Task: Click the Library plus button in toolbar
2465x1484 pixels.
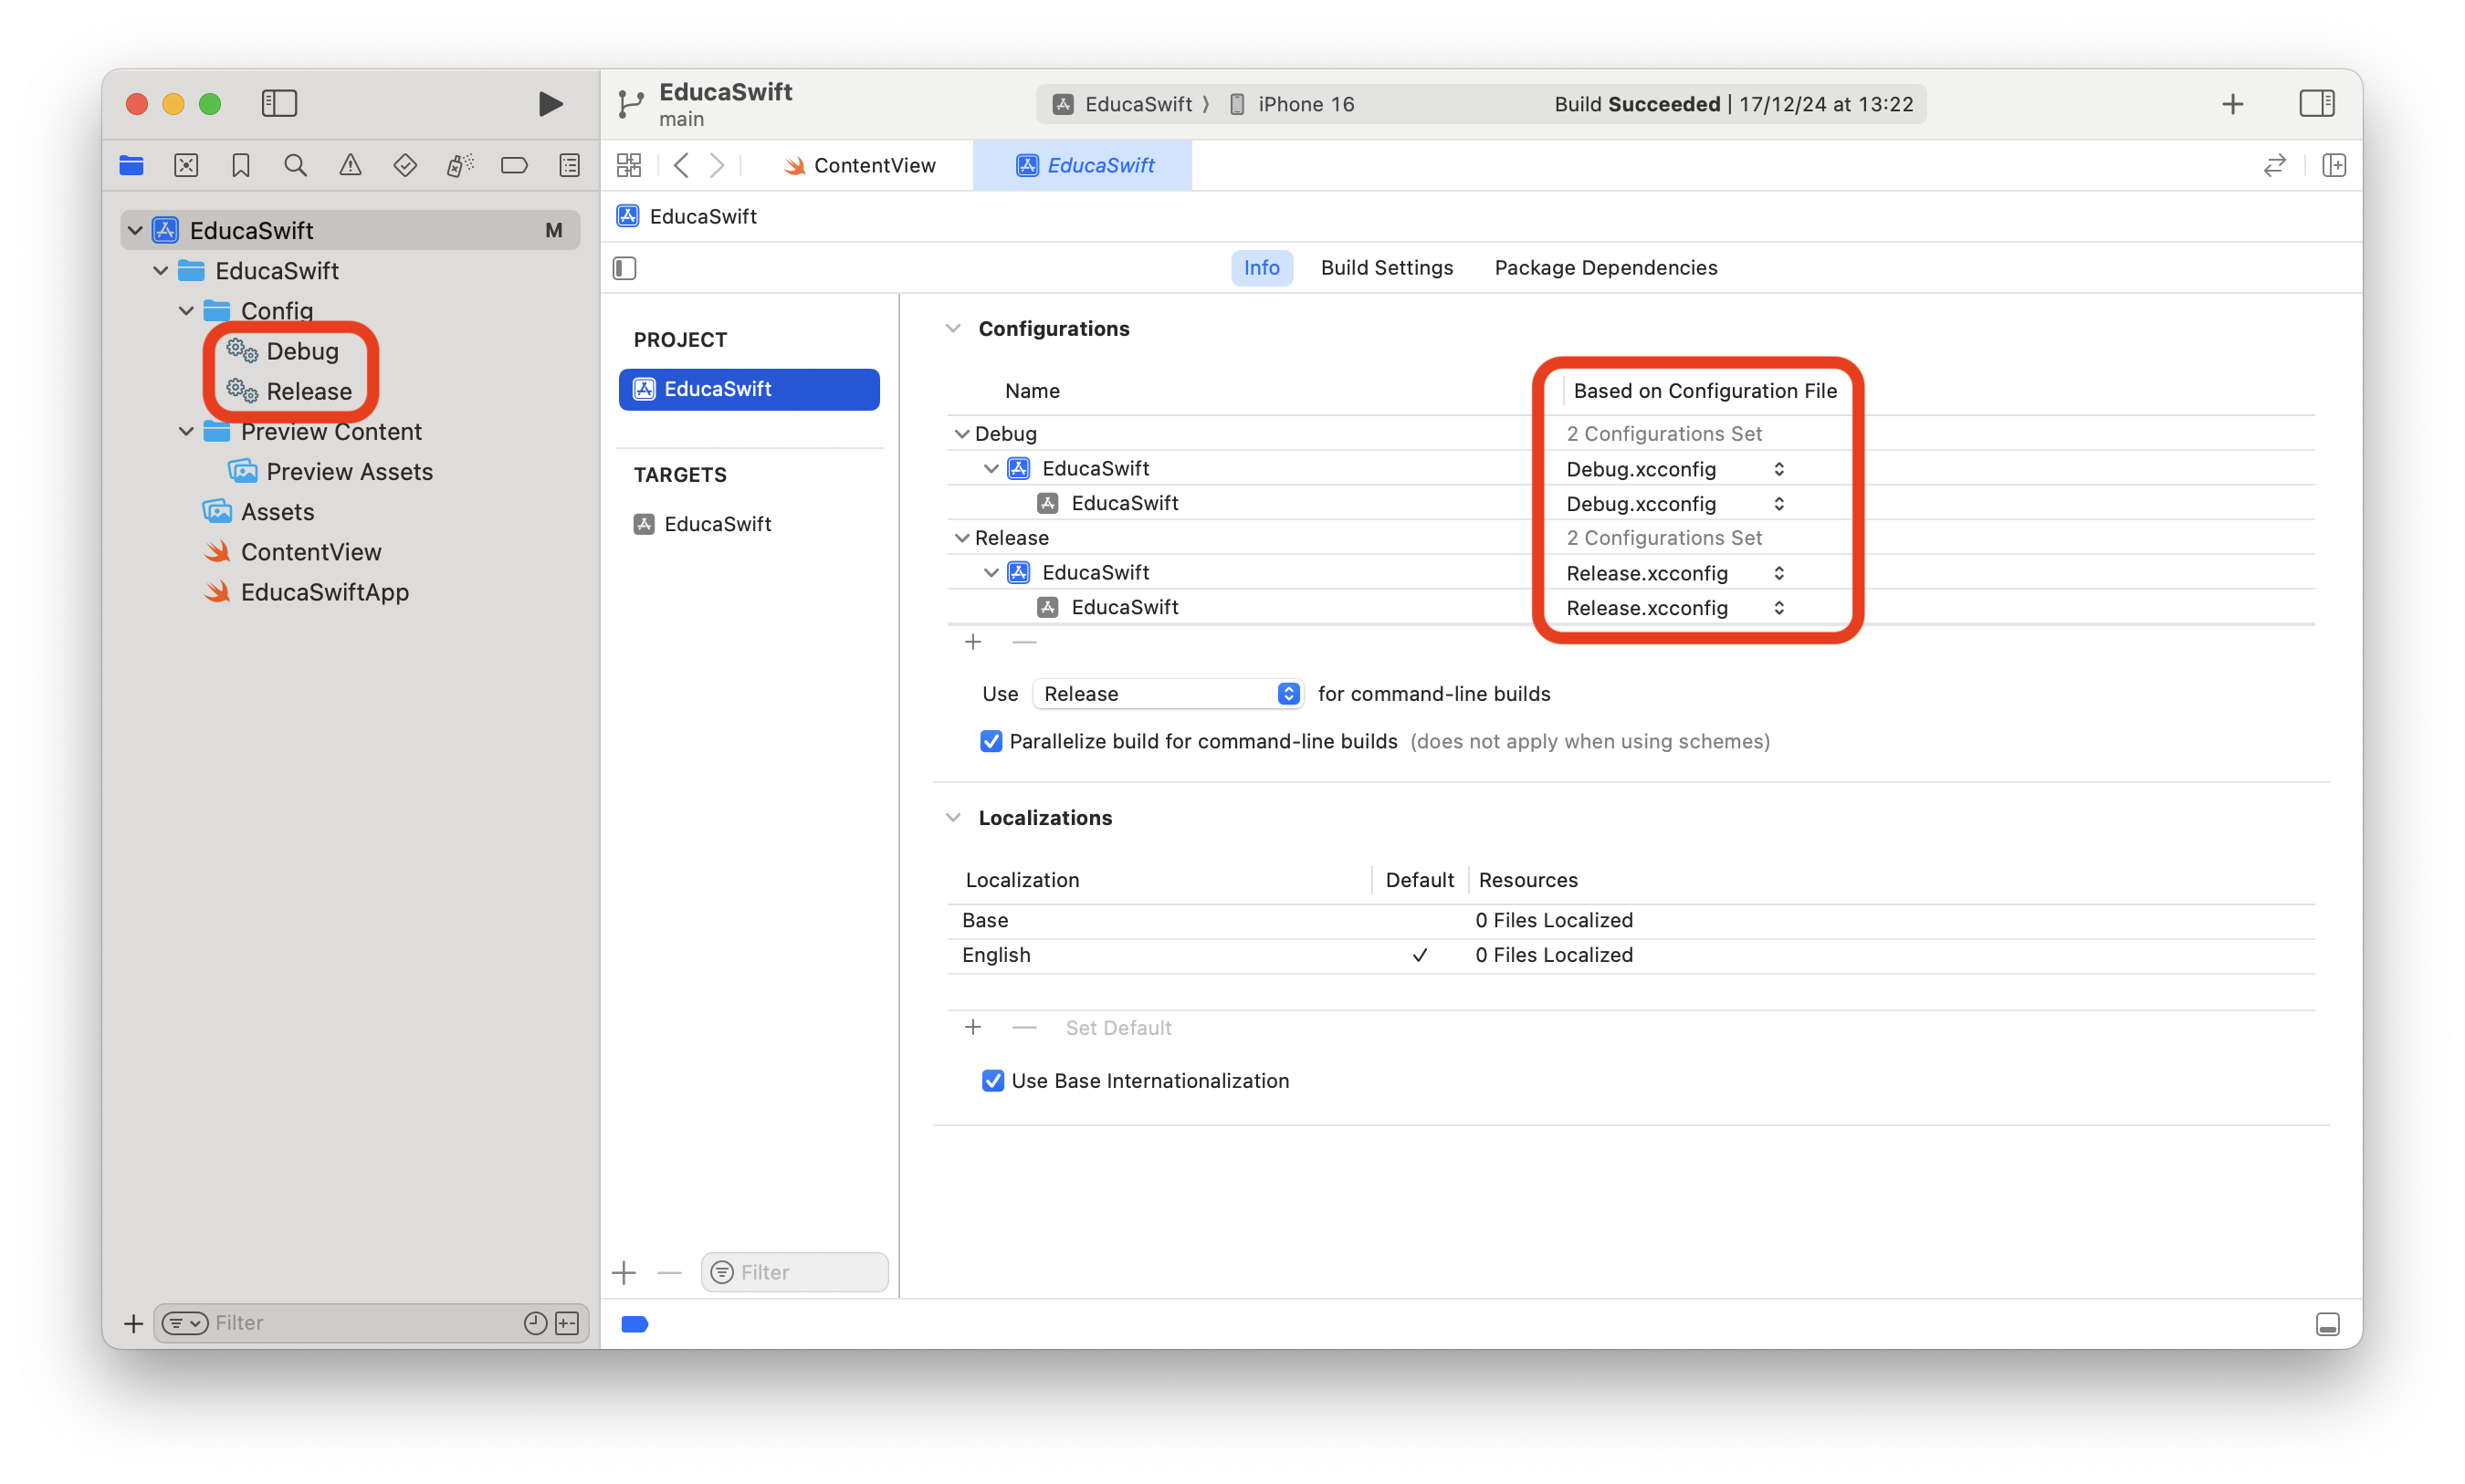Action: [x=2232, y=103]
